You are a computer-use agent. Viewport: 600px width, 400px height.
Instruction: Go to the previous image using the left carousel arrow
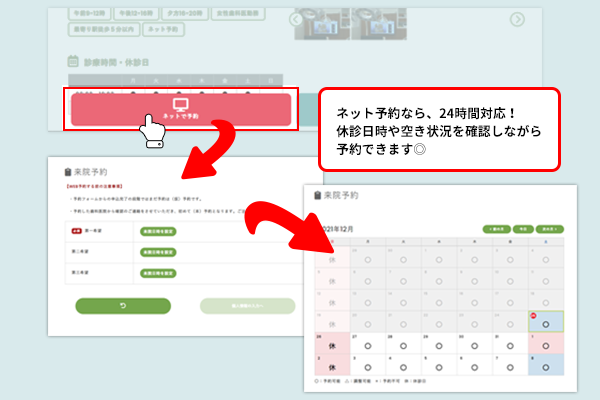(x=297, y=19)
